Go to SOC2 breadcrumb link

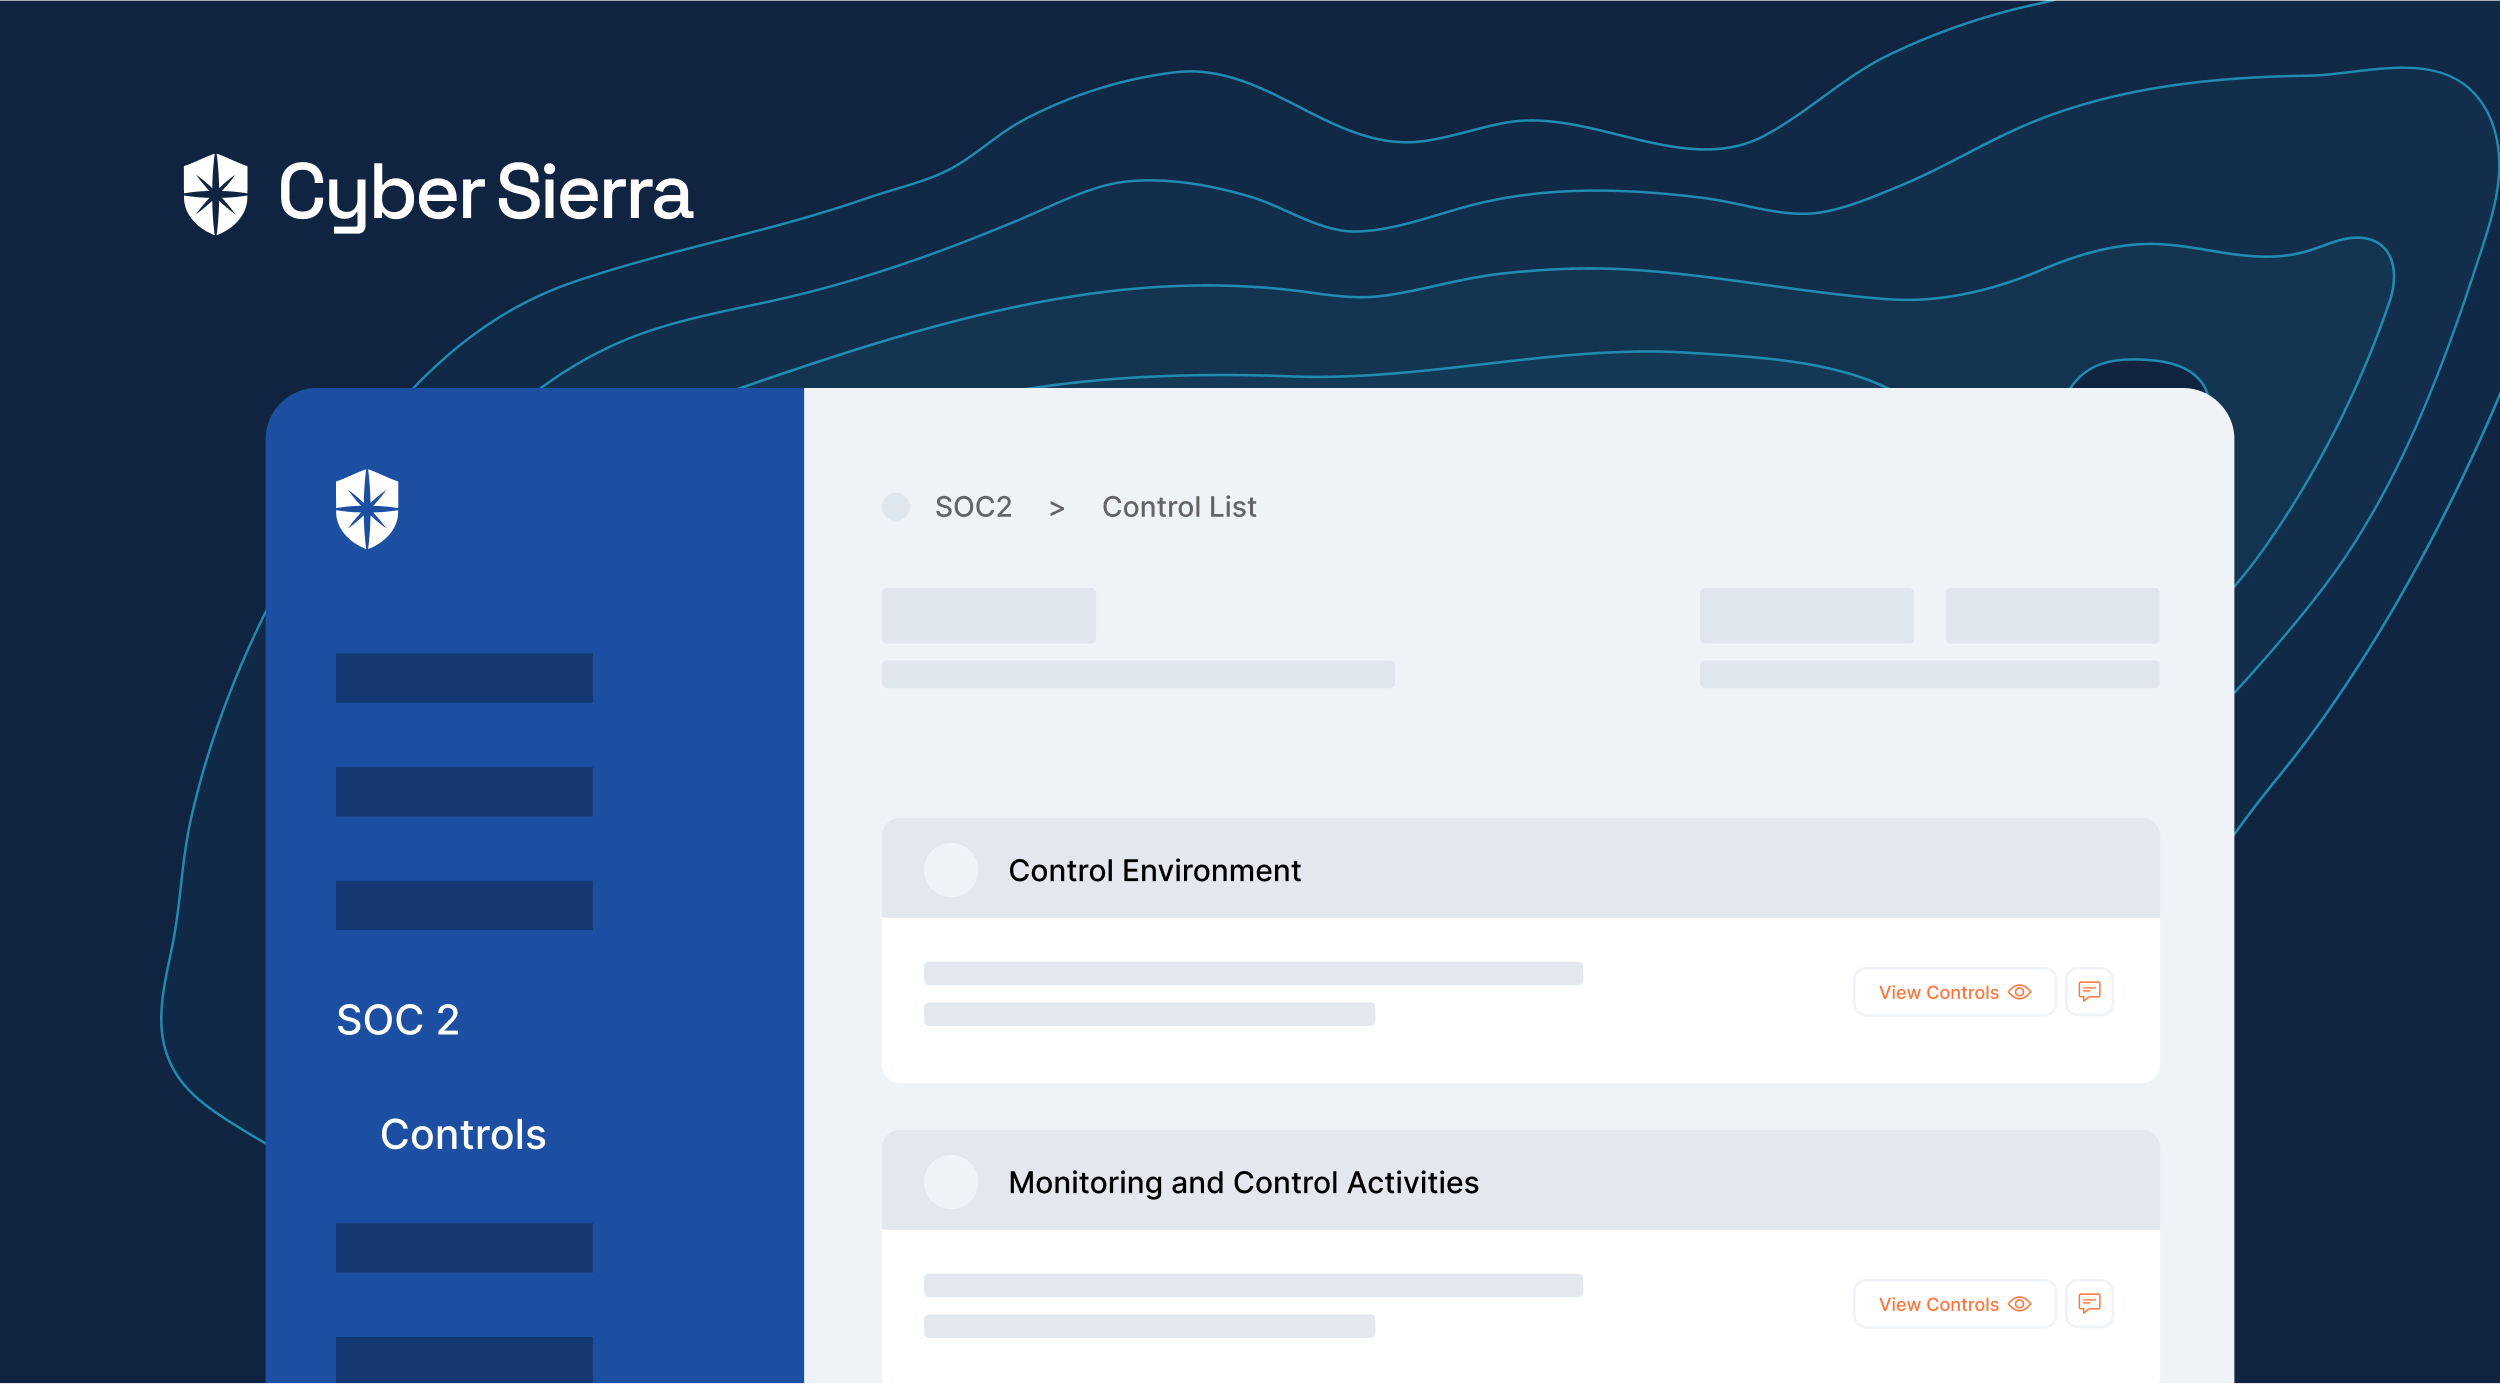tap(973, 507)
